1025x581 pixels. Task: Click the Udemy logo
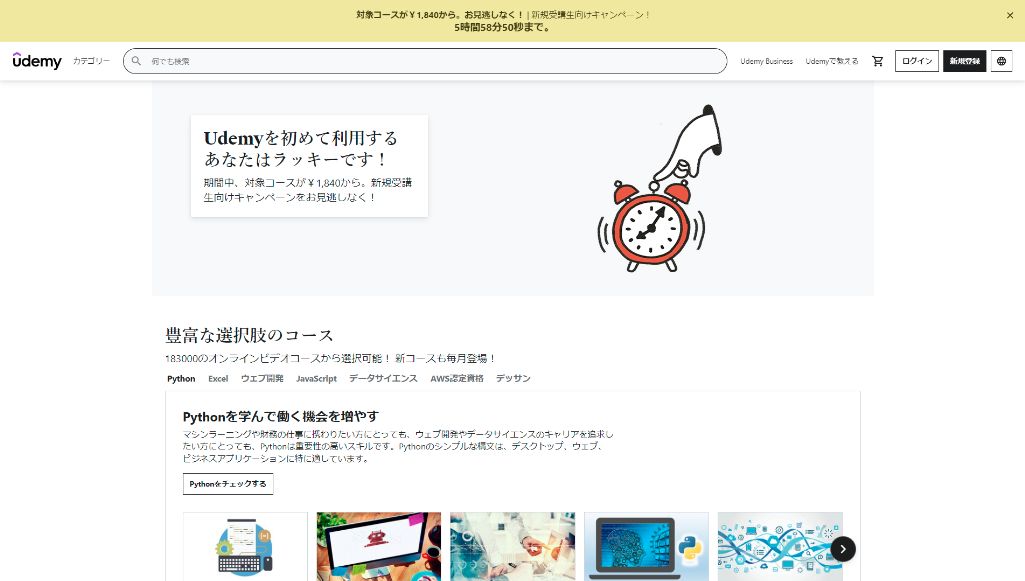point(37,61)
